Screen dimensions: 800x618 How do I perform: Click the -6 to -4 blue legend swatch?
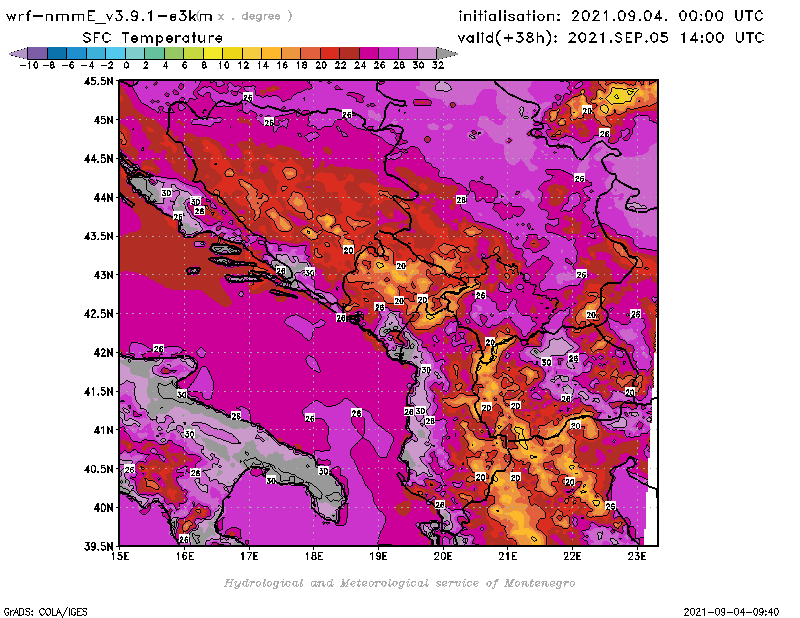77,54
